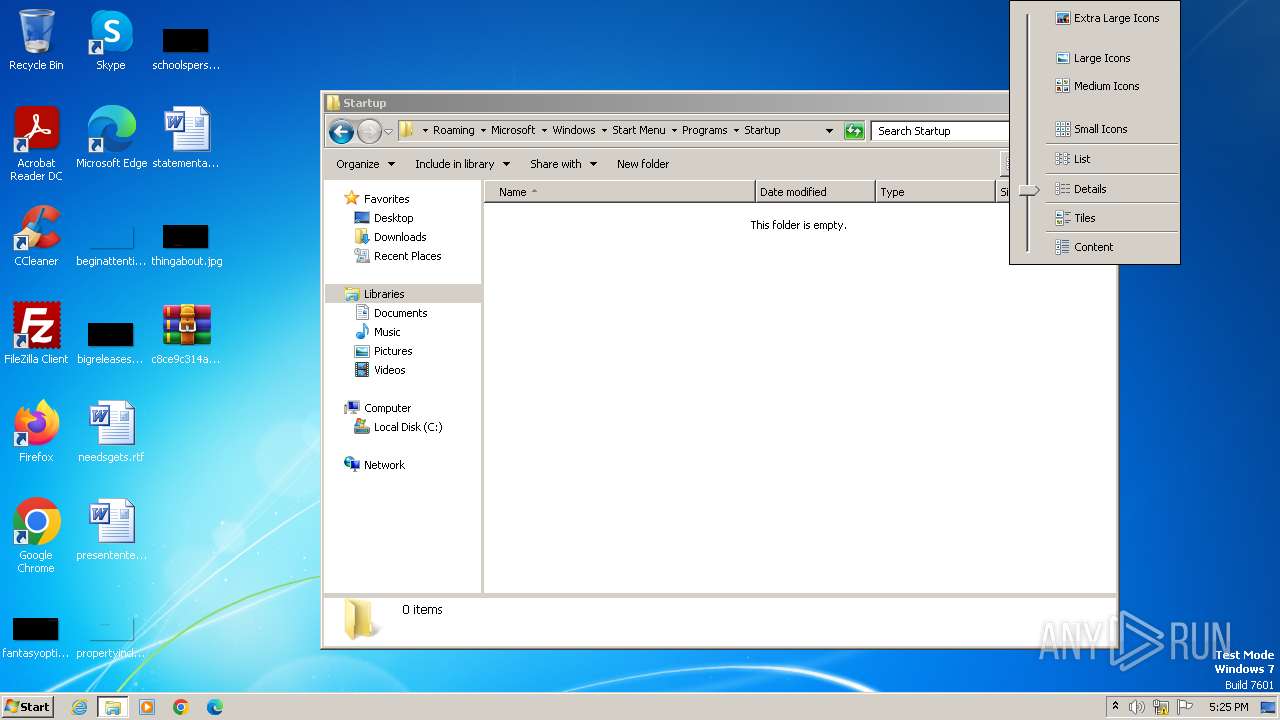Select the WinRAR archive c8ce9c314a desktop file
The image size is (1280, 720).
[x=186, y=334]
